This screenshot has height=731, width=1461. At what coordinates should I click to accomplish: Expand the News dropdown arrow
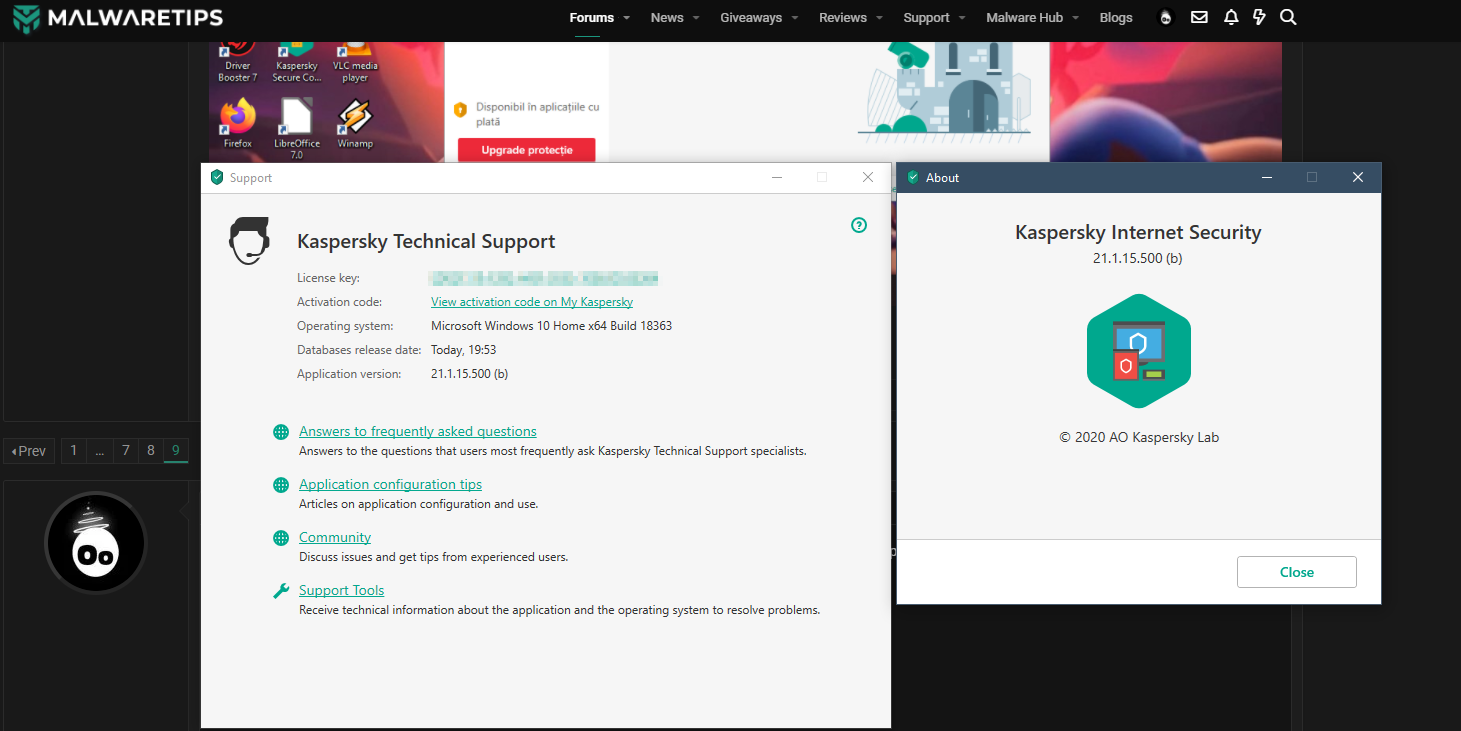(x=696, y=18)
